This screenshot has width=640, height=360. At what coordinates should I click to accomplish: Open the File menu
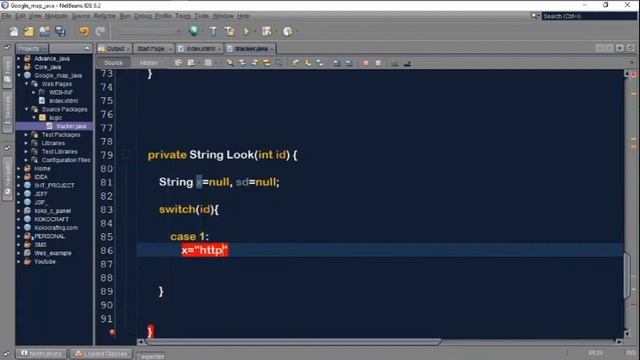click(6, 16)
